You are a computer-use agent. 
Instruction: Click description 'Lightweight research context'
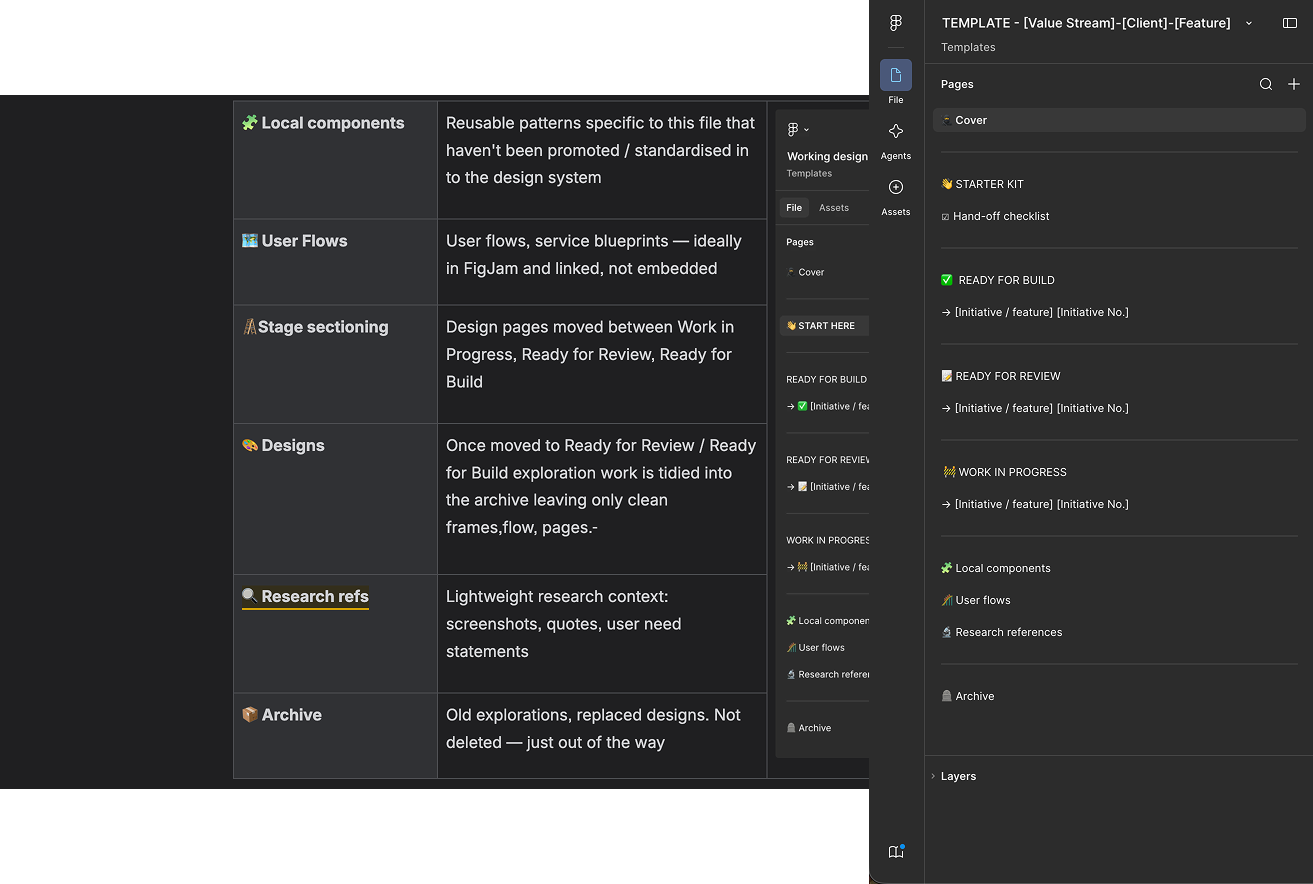563,624
